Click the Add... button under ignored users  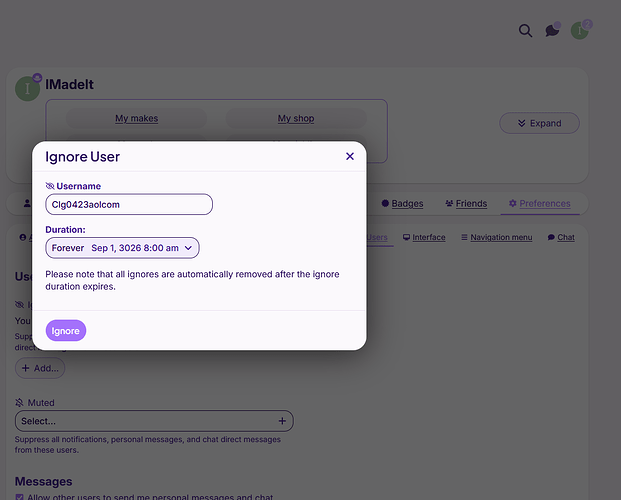pyautogui.click(x=40, y=368)
